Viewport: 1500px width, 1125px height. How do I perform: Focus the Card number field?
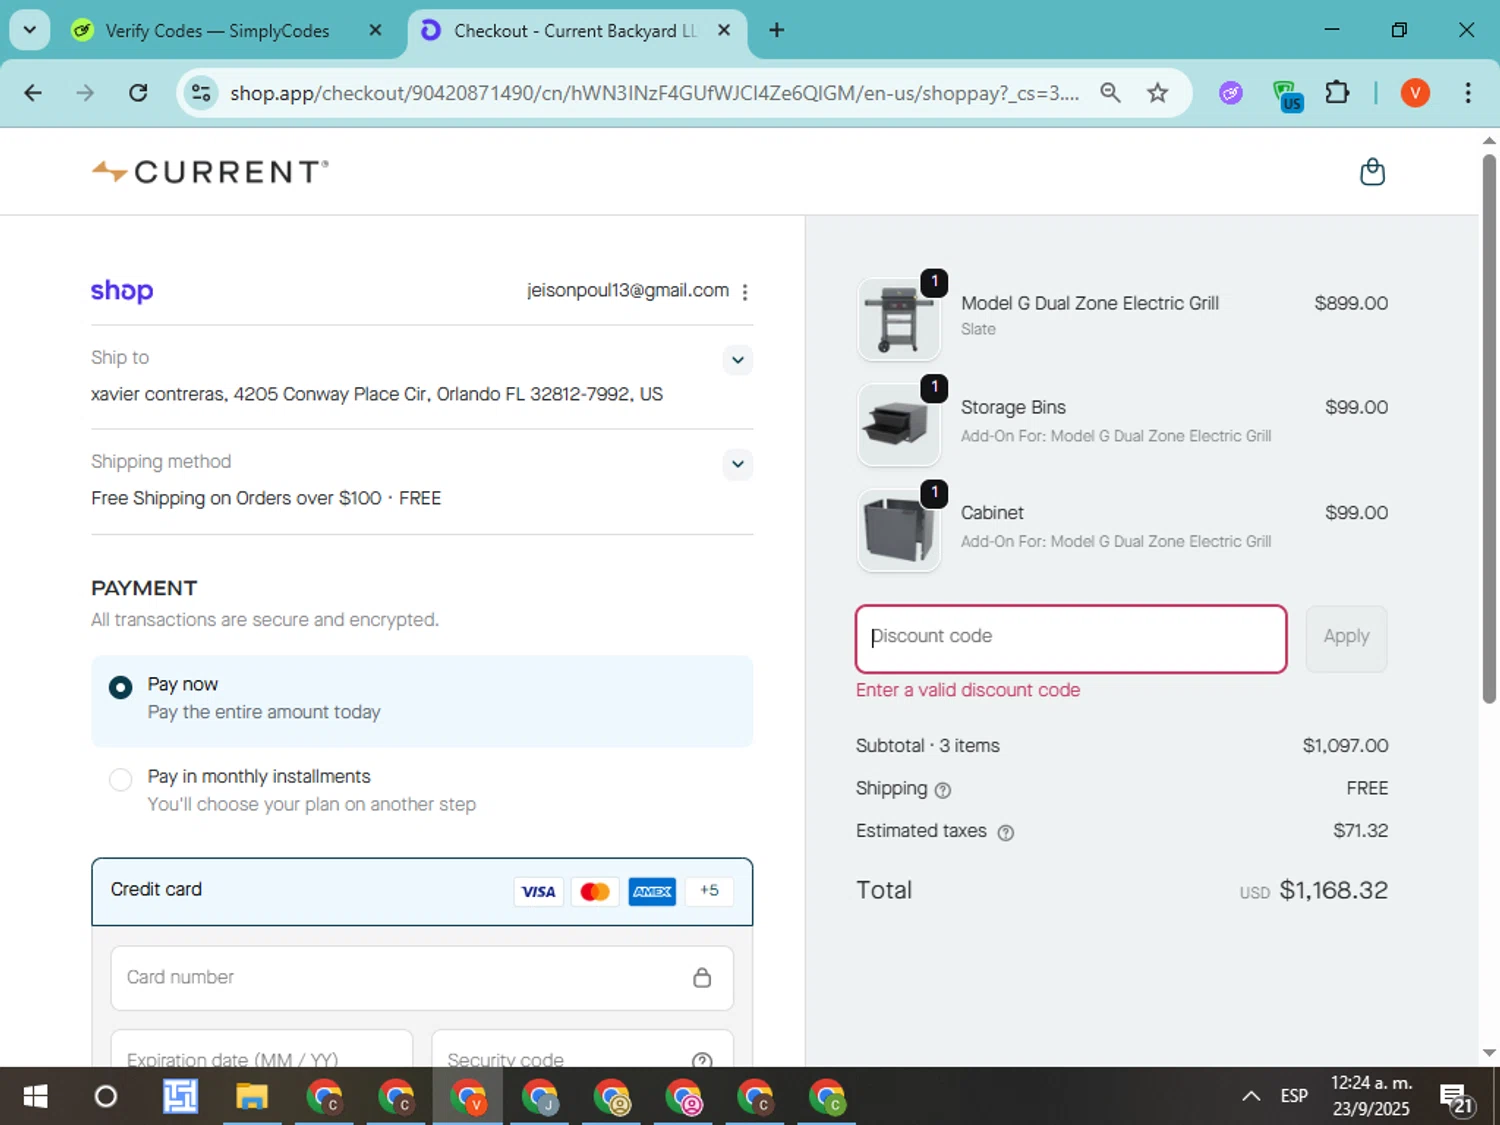pyautogui.click(x=422, y=977)
